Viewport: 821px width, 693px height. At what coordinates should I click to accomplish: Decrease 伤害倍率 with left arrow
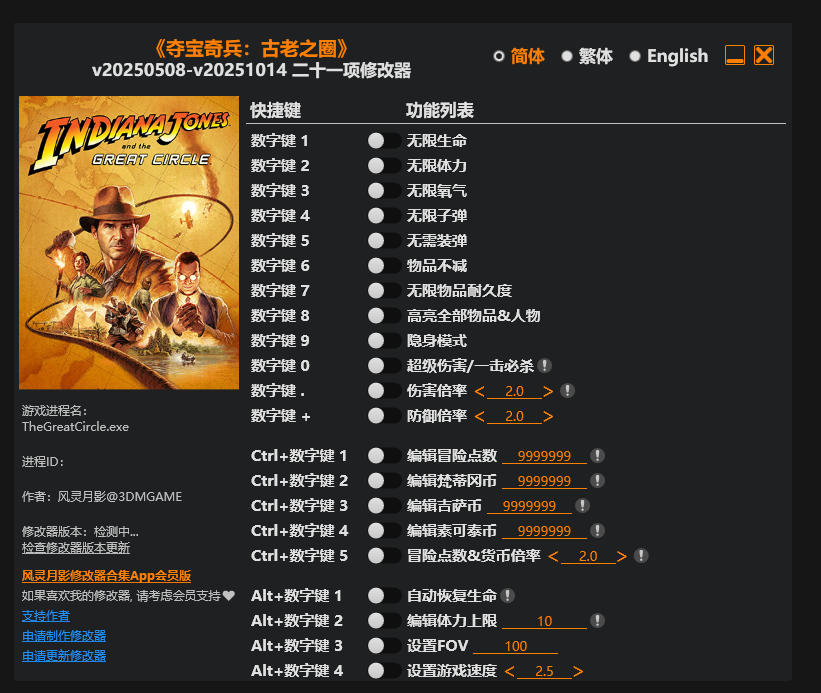[x=480, y=391]
